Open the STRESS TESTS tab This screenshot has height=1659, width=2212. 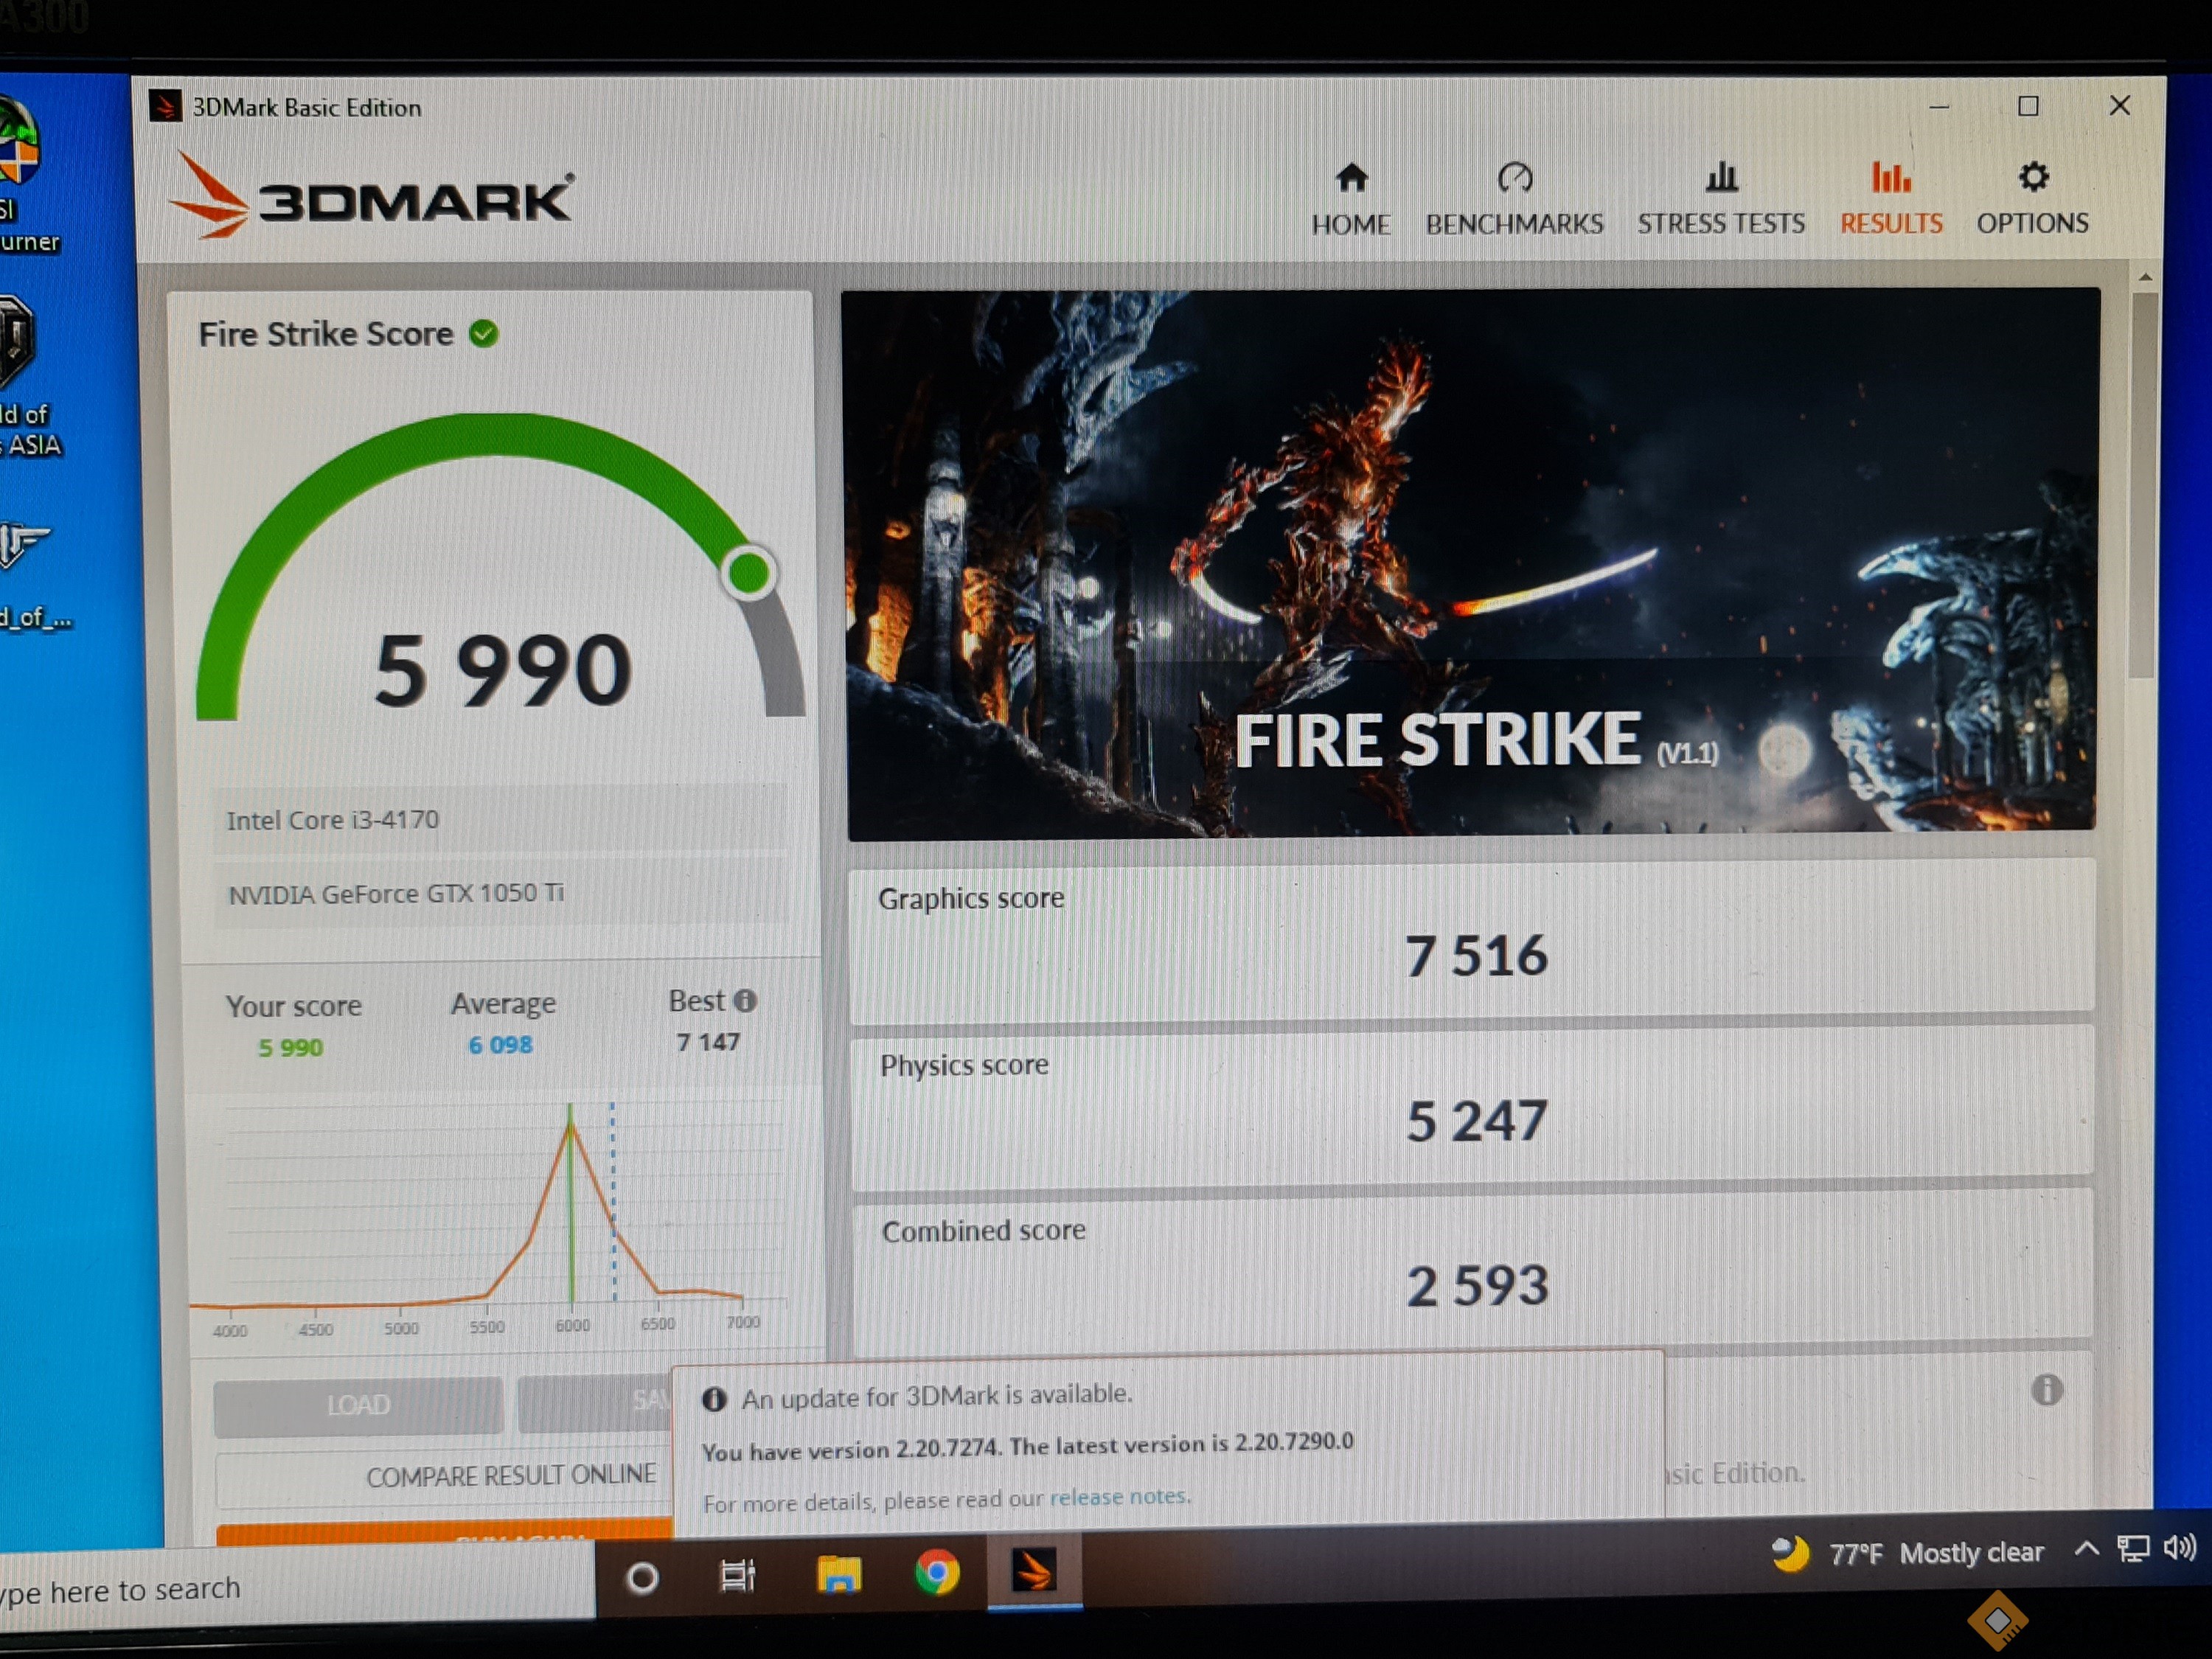[x=1720, y=199]
